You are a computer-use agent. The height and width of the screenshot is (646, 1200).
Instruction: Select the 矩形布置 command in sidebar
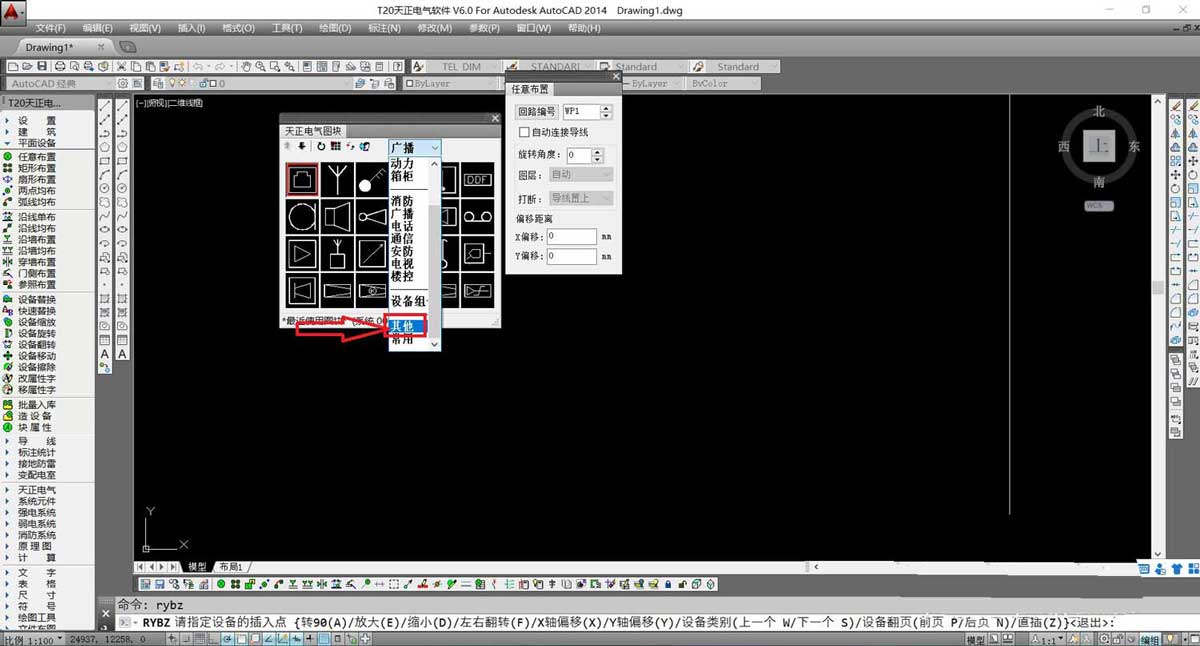coord(36,168)
